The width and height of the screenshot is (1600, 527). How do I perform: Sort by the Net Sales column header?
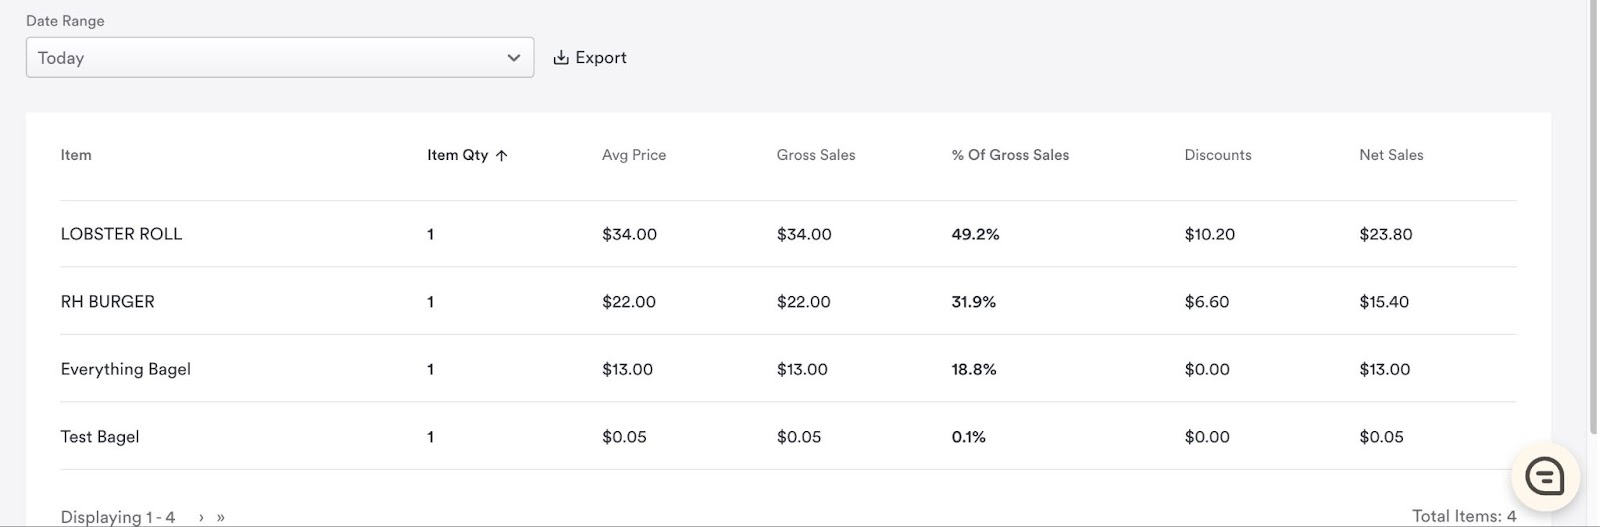pyautogui.click(x=1391, y=155)
